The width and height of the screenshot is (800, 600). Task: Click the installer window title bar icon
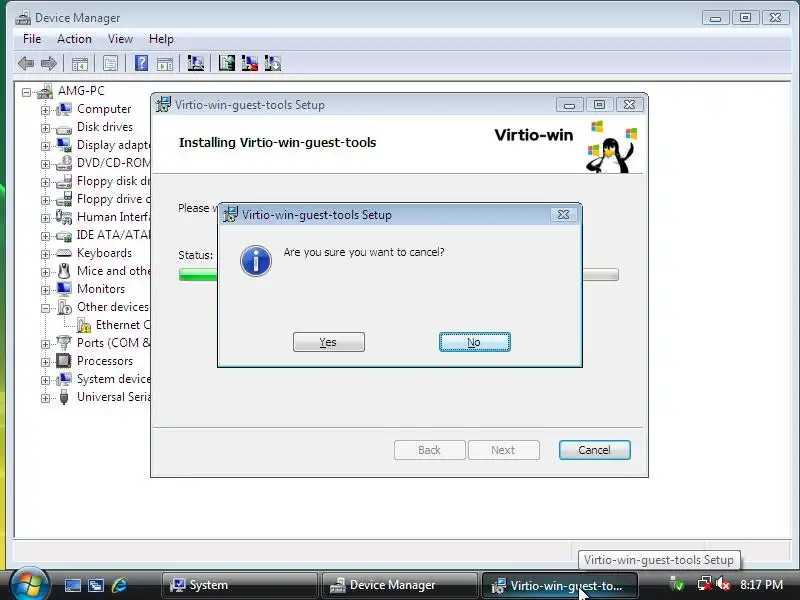pos(163,104)
